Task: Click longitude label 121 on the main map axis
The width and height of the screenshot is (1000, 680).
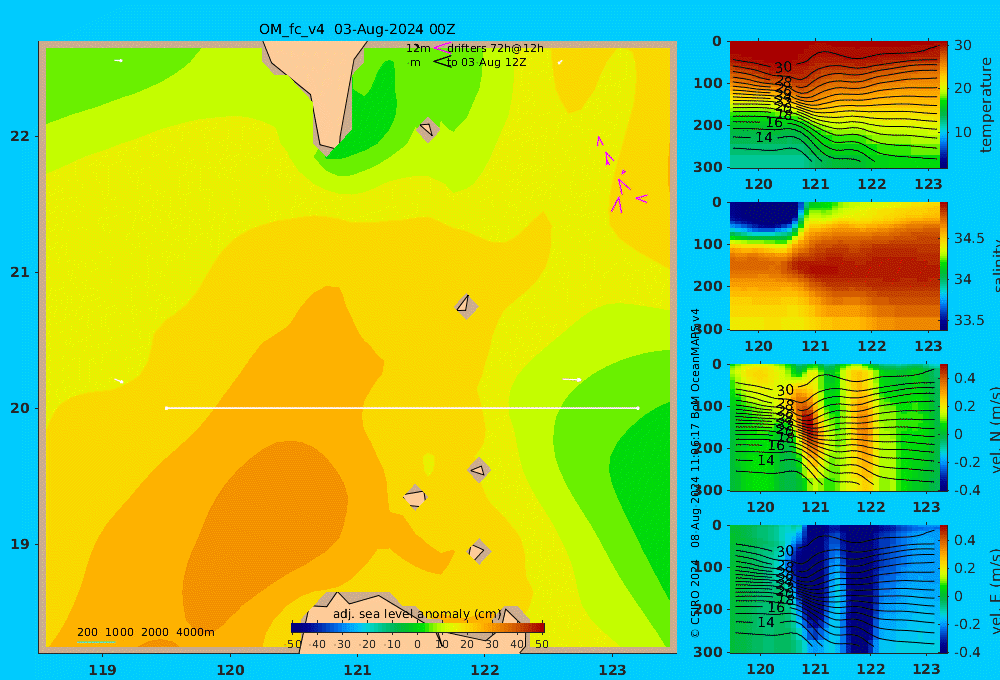Action: 357,670
